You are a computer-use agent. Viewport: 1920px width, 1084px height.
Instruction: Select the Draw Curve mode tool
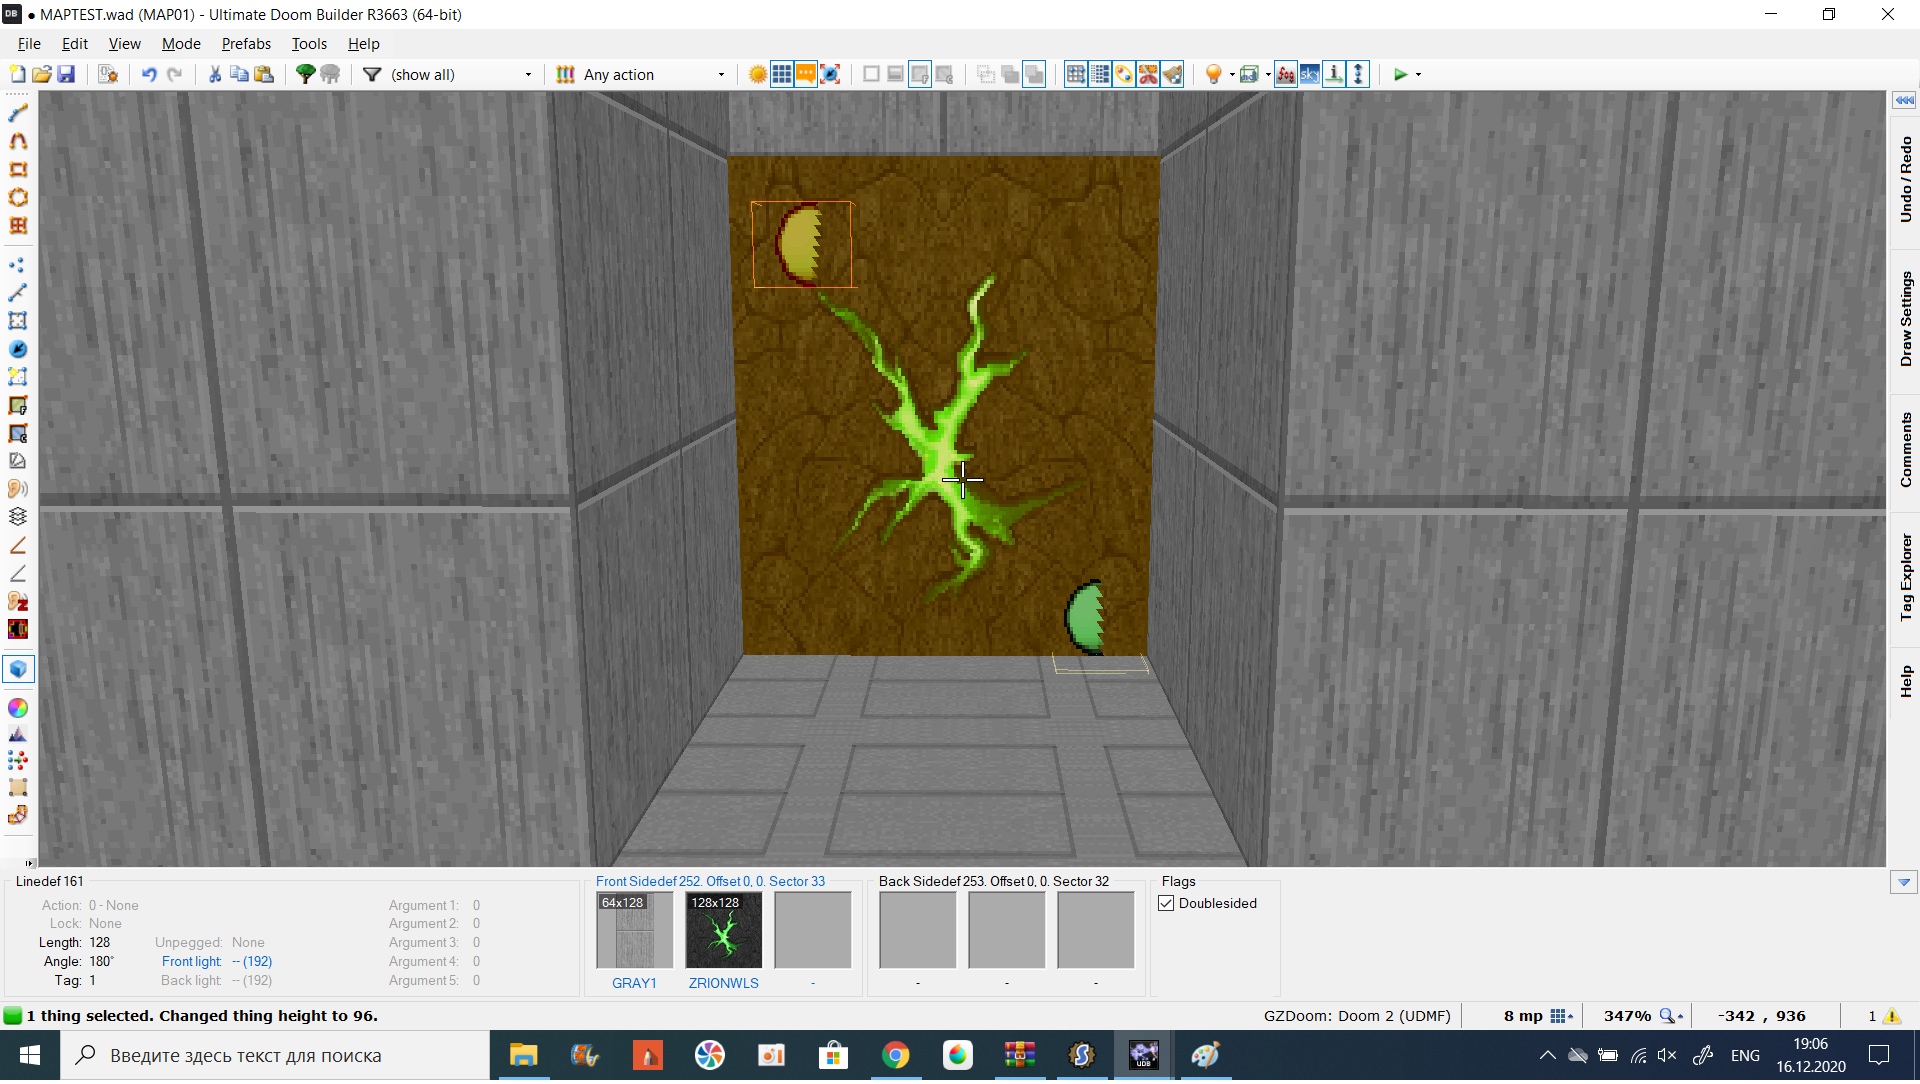18,141
